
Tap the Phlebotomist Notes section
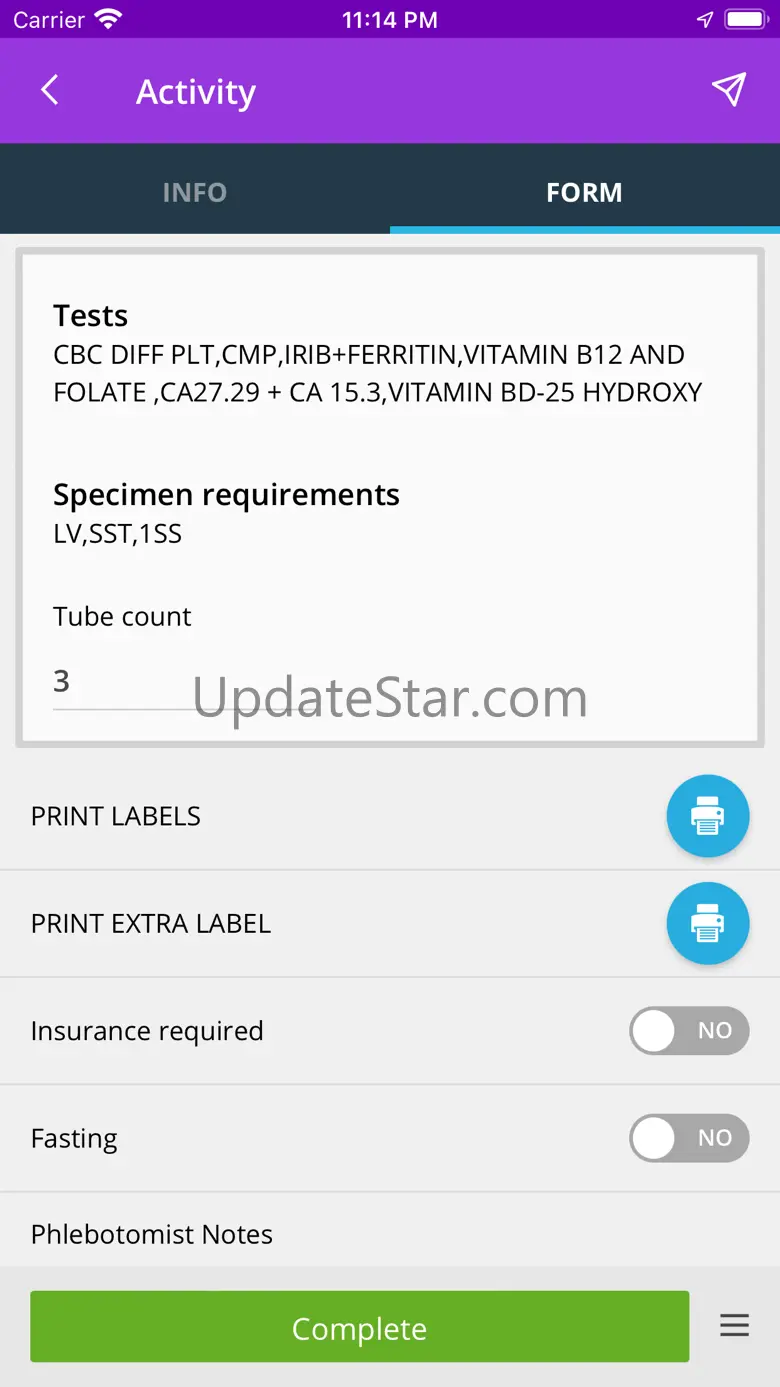click(152, 1234)
